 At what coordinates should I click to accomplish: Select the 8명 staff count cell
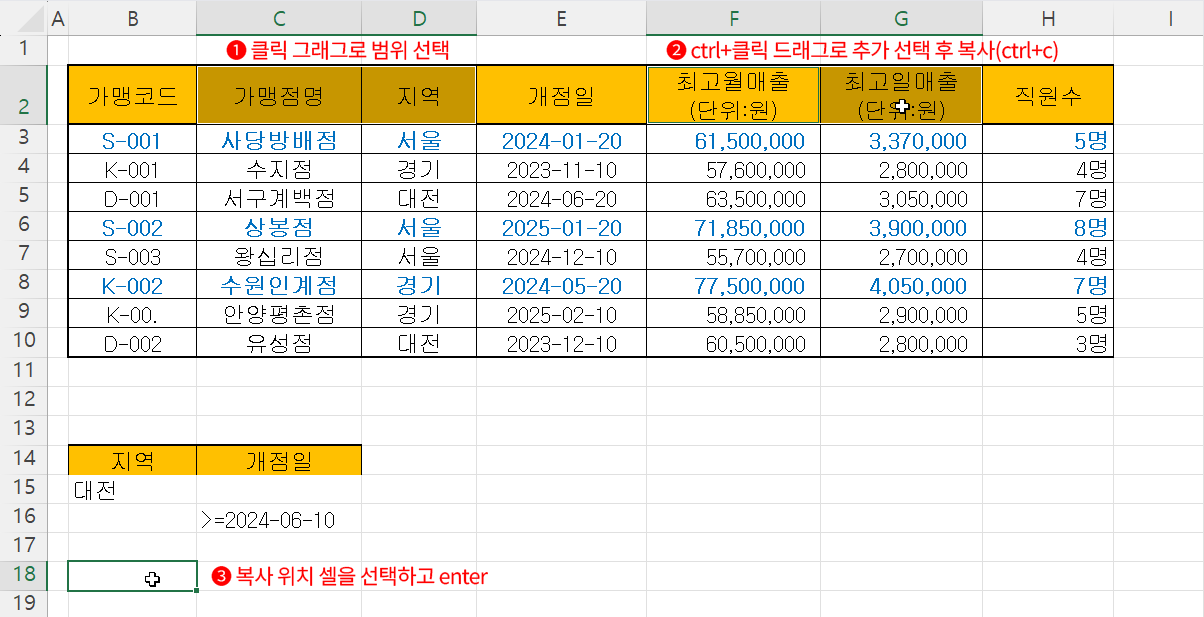(x=1048, y=227)
